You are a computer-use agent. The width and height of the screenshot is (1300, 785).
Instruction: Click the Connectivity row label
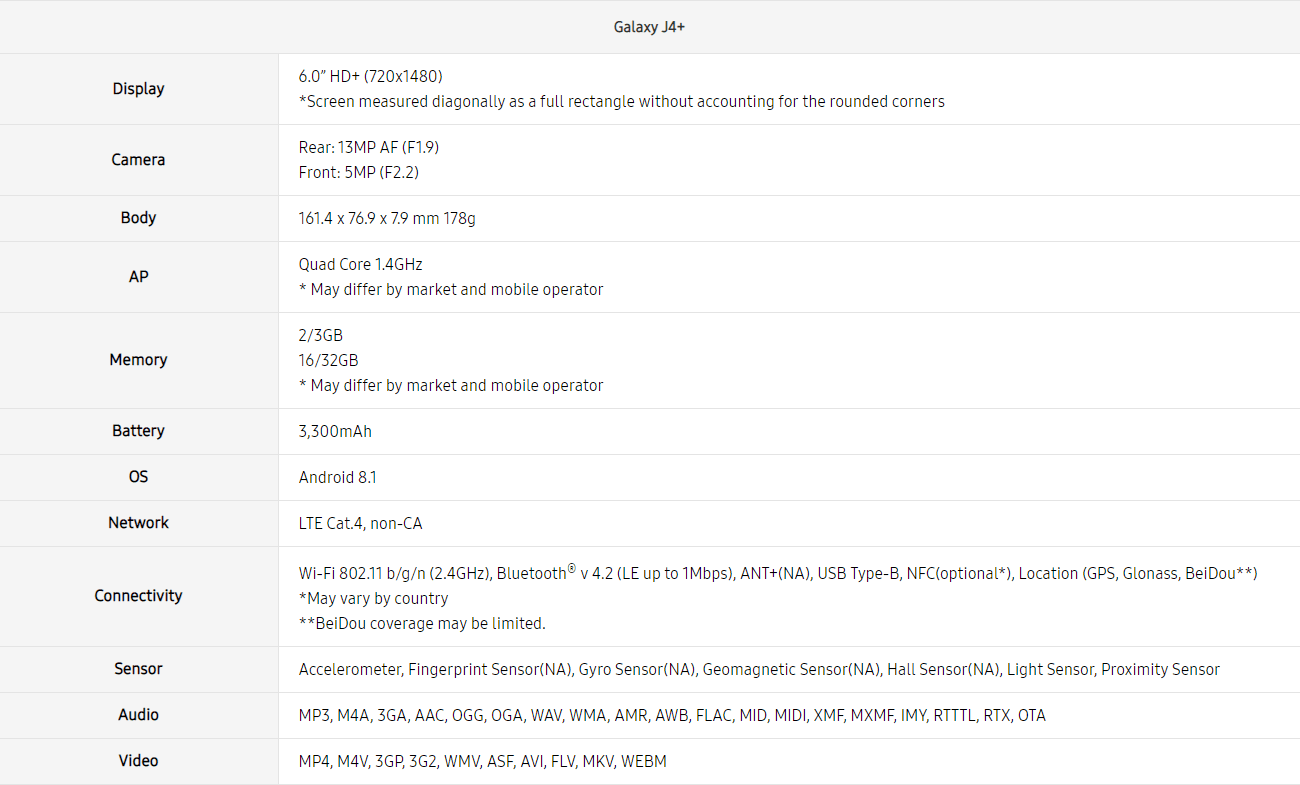tap(138, 596)
